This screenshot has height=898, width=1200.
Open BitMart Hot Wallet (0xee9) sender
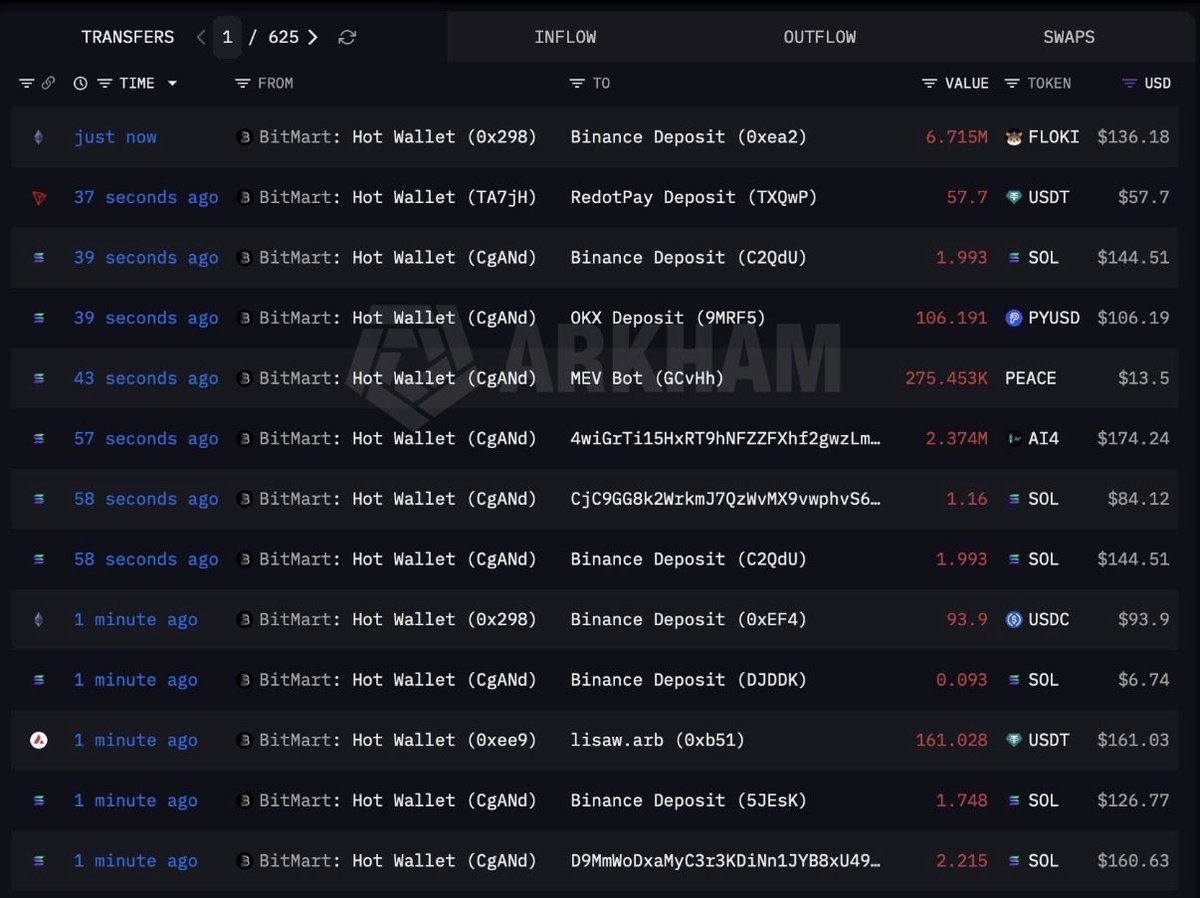click(x=398, y=740)
